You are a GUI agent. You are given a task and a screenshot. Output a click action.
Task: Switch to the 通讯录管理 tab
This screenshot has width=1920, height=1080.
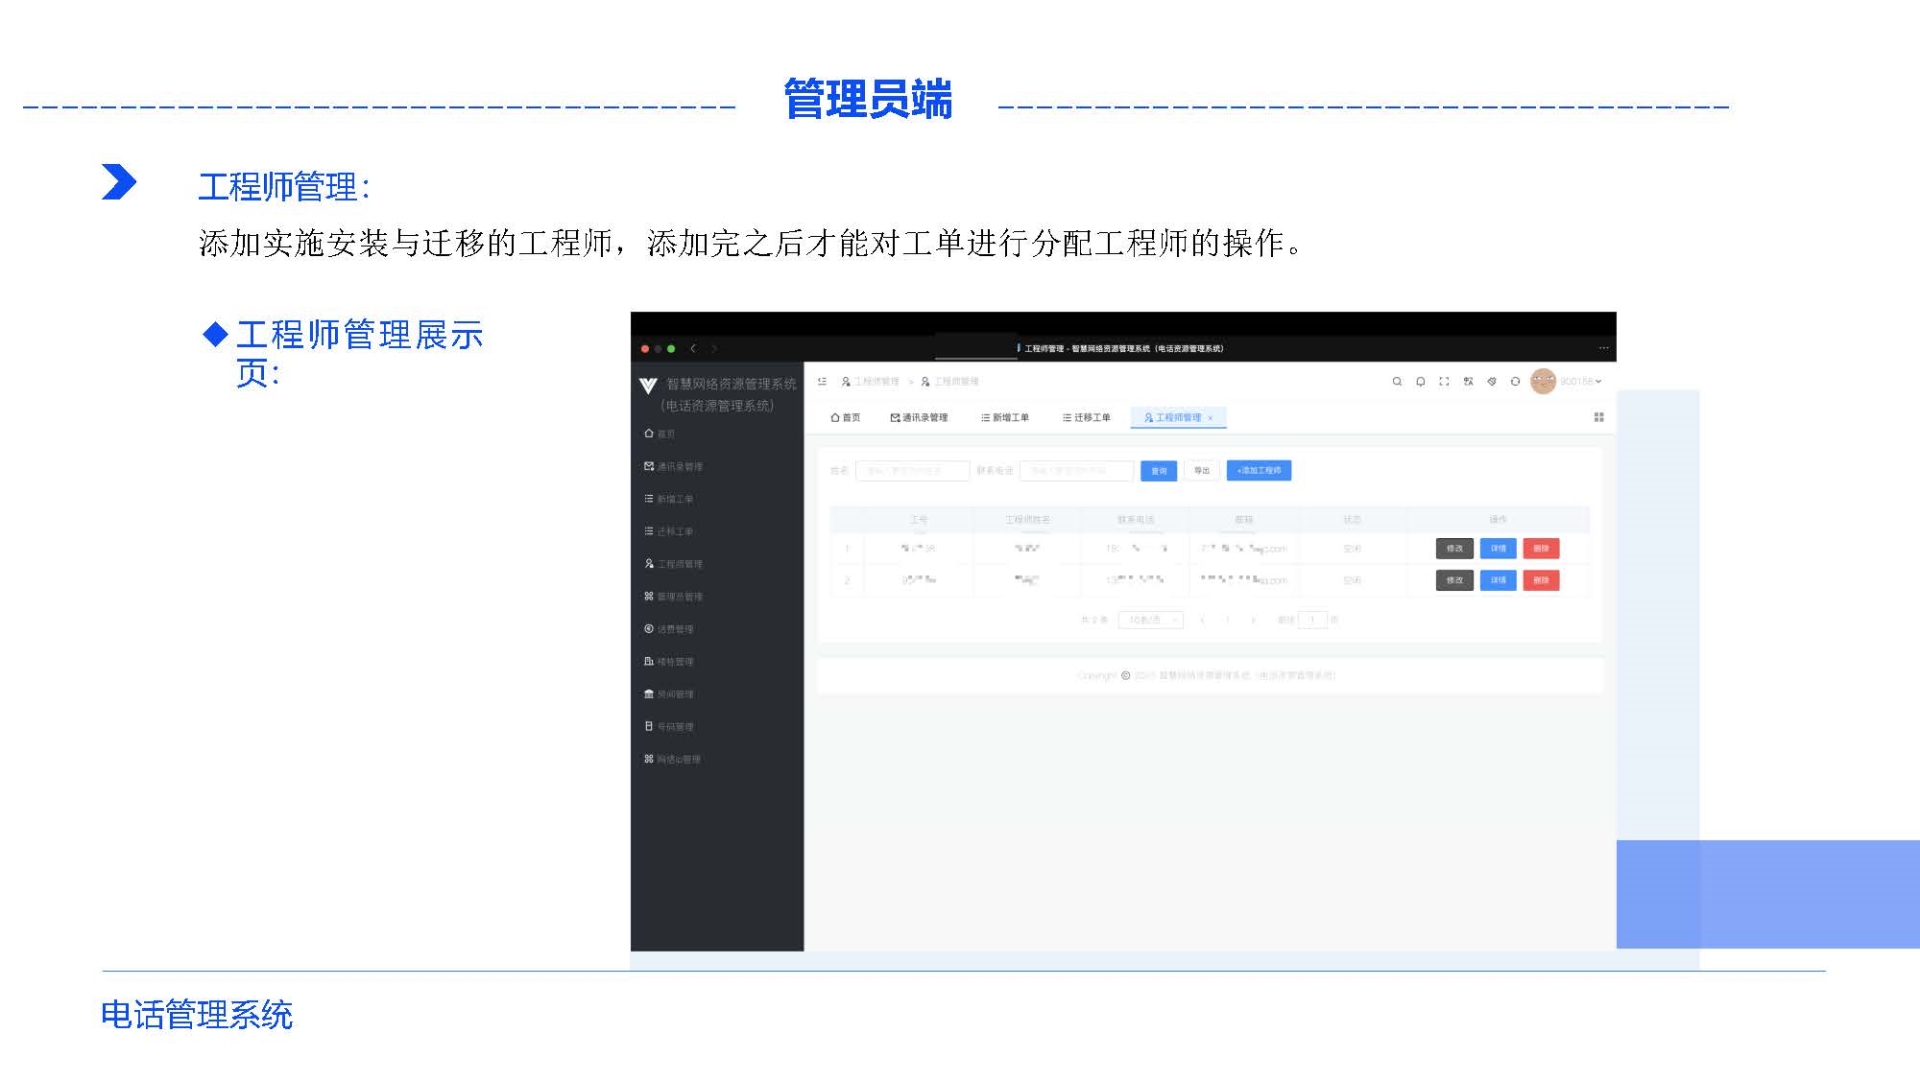coord(919,418)
